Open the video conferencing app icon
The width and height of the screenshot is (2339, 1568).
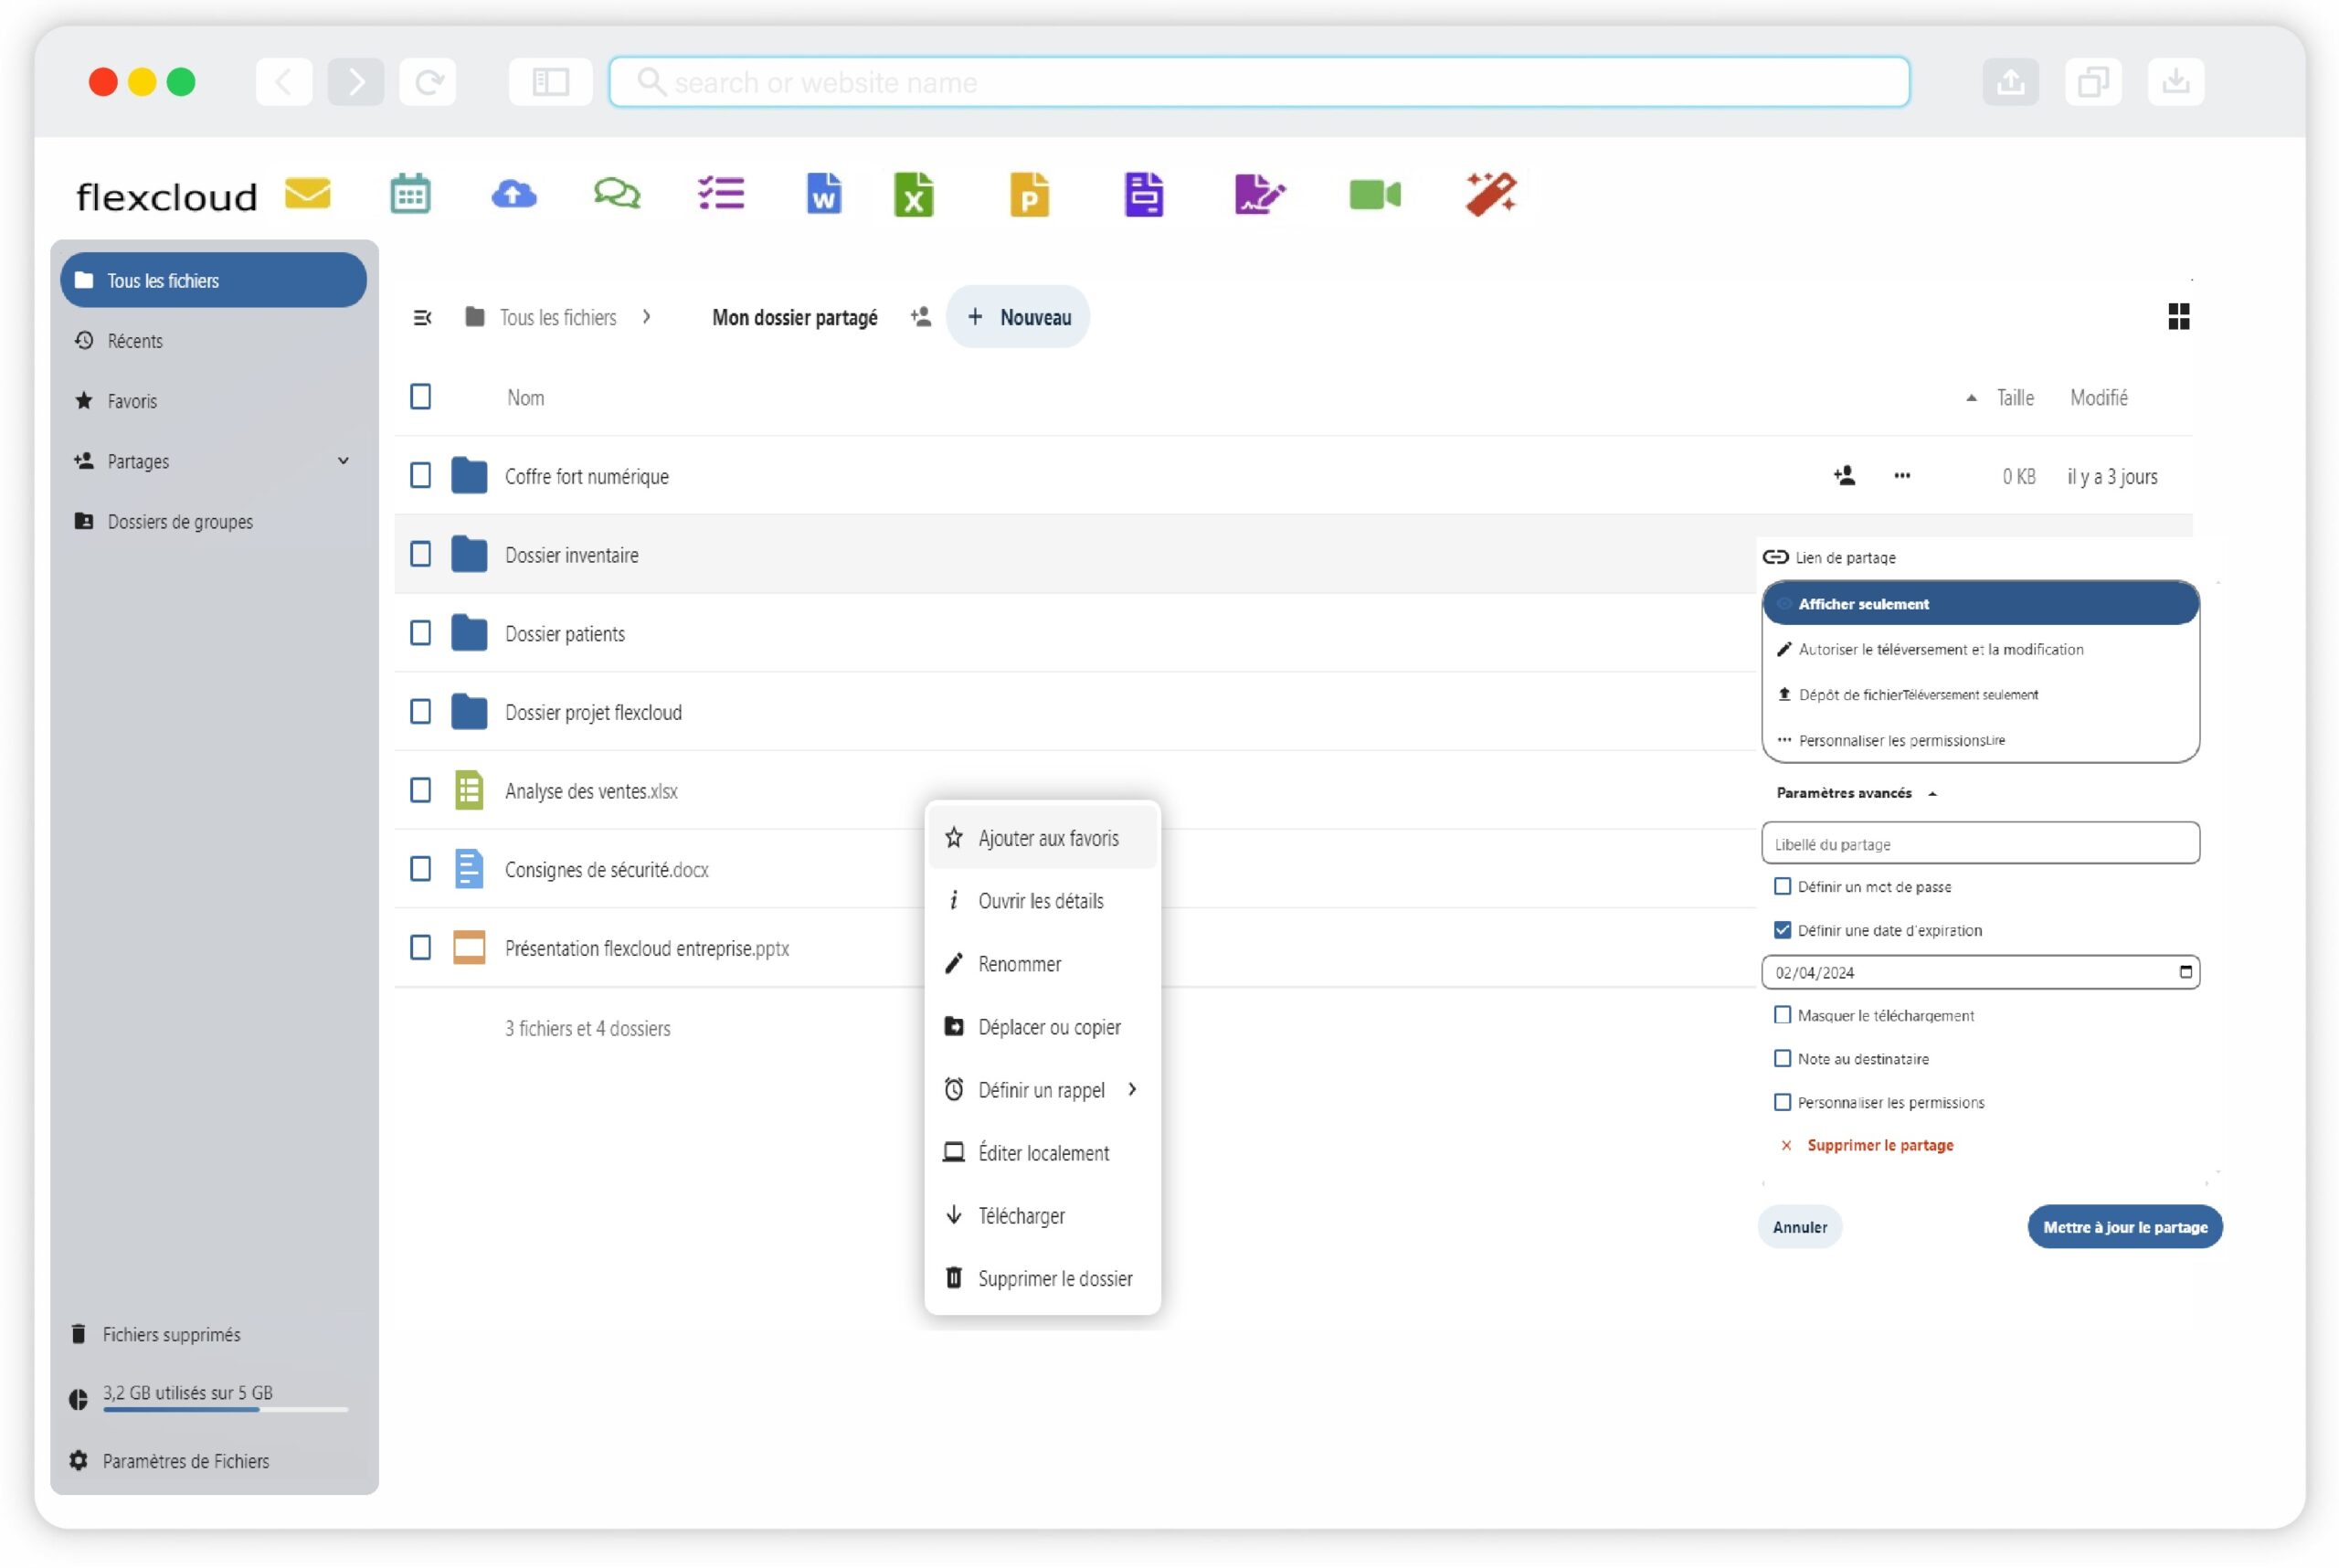click(x=1375, y=193)
